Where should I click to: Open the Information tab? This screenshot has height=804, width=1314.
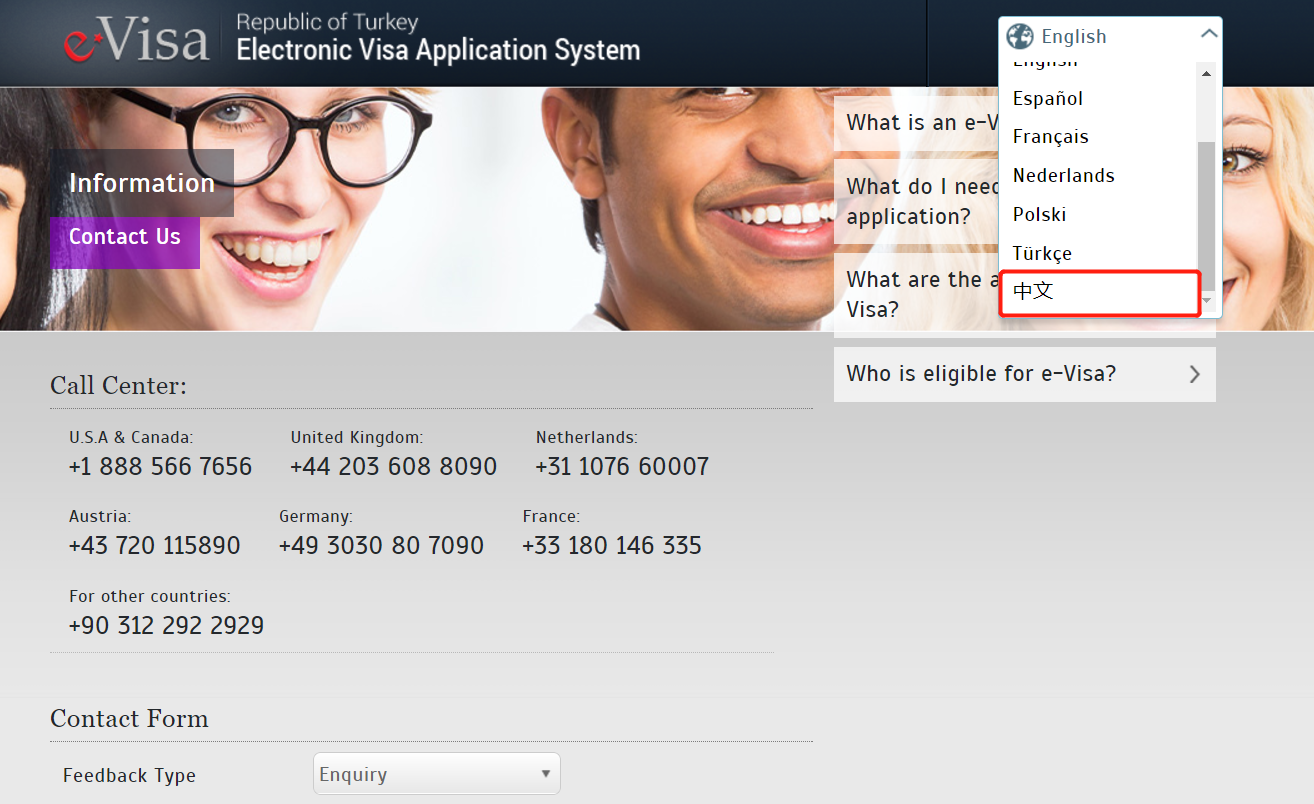[142, 183]
